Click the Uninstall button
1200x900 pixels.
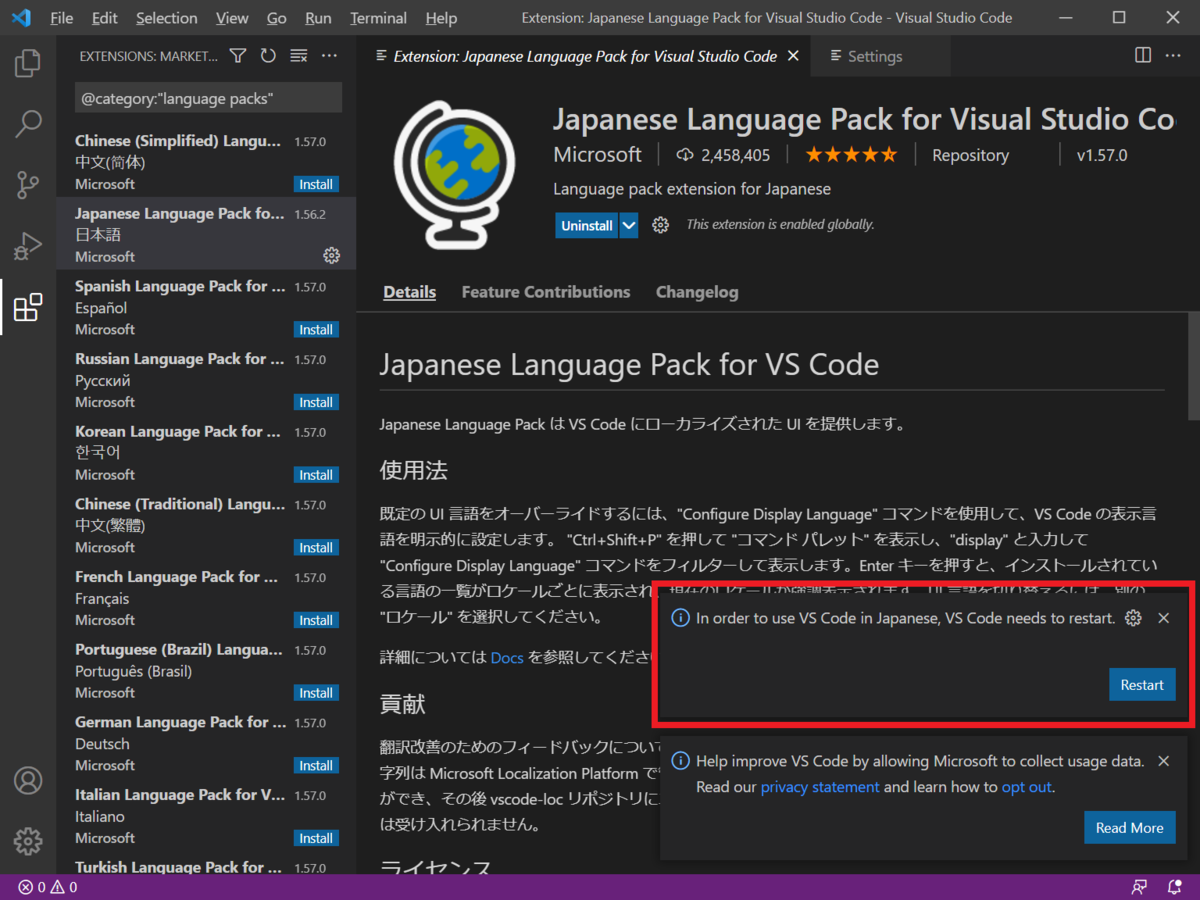point(587,226)
